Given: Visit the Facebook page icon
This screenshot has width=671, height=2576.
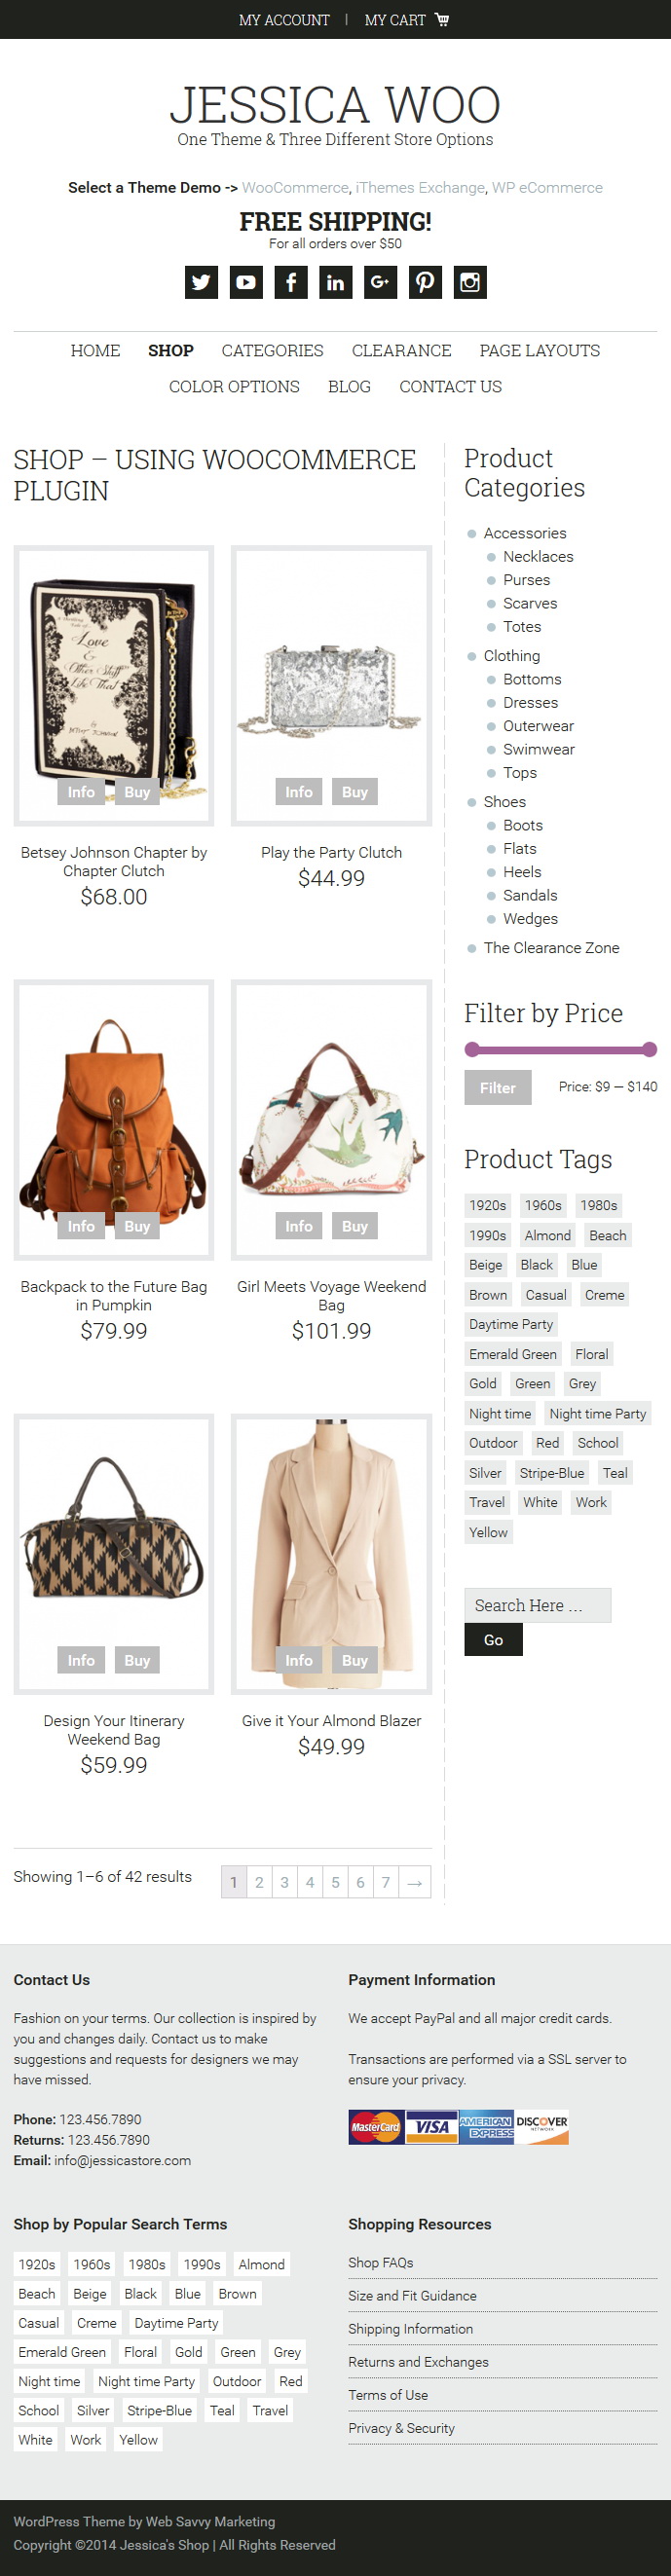Looking at the screenshot, I should click(x=291, y=282).
